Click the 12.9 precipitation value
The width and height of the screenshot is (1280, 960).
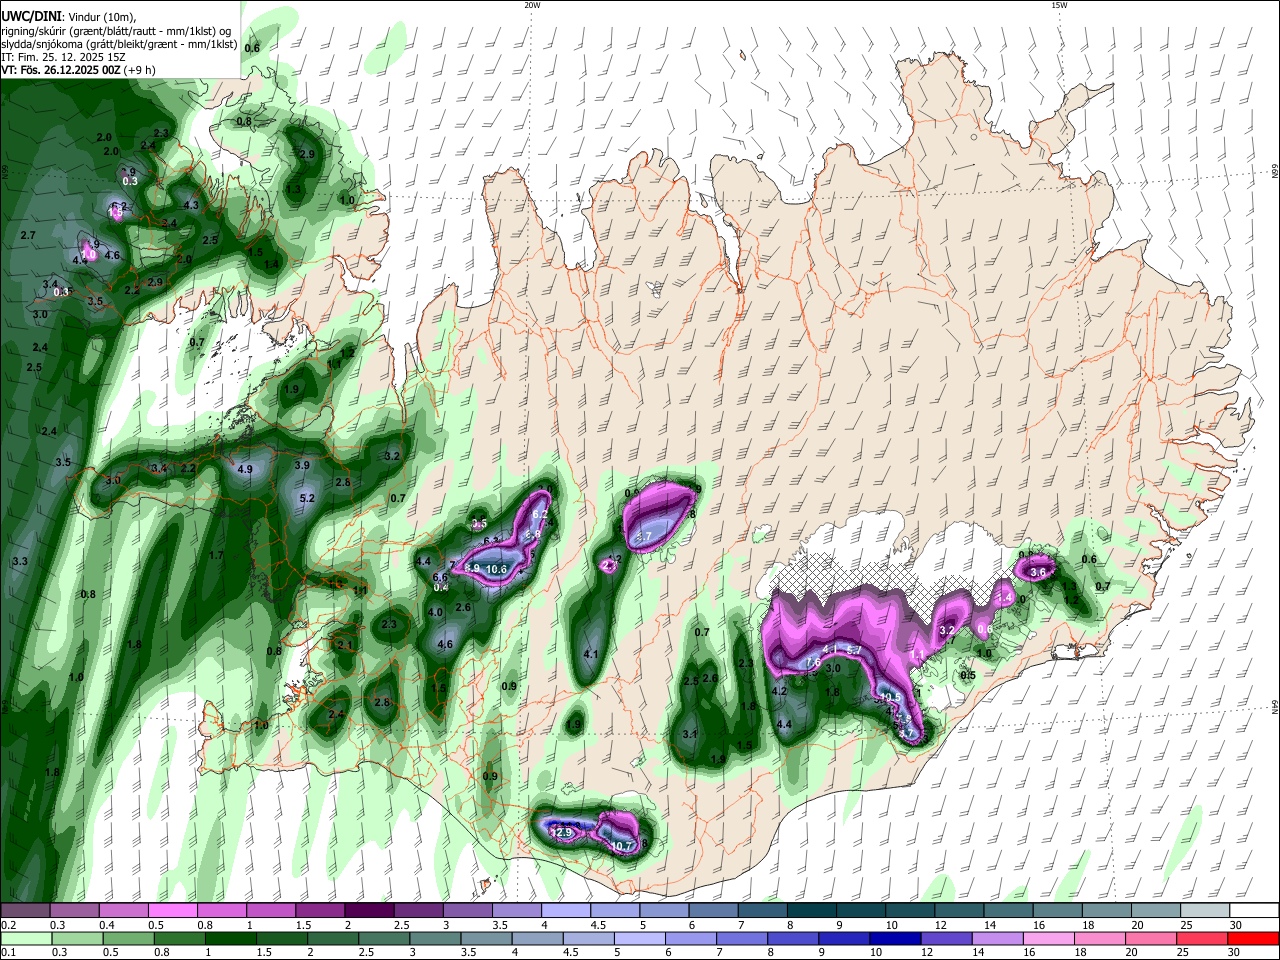pos(561,832)
